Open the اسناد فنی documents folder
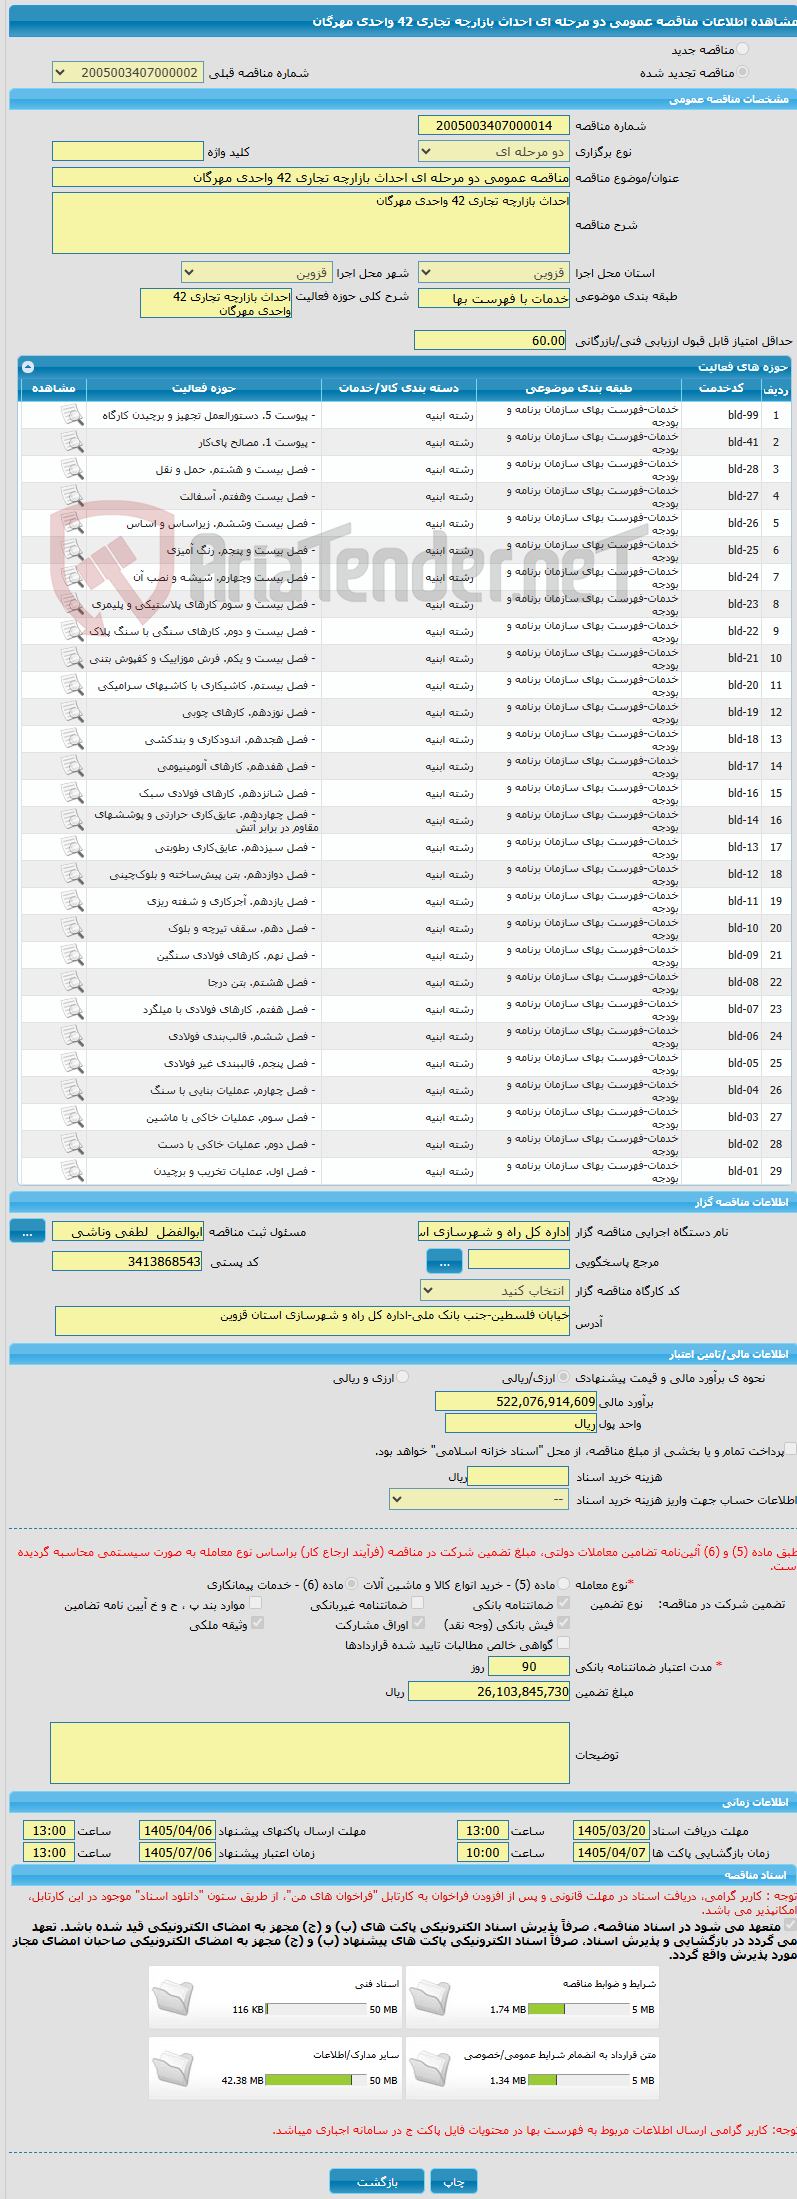 pos(173,1997)
